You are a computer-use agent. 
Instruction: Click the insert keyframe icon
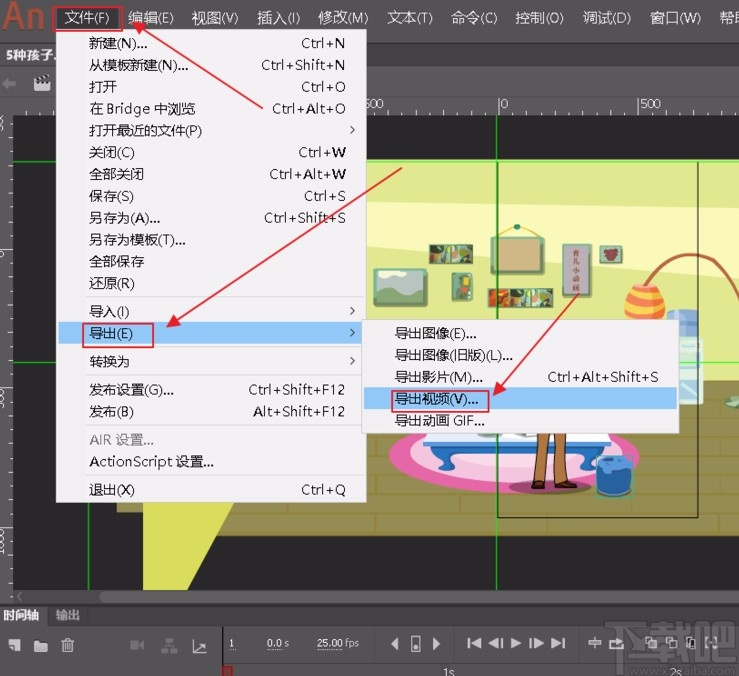416,643
